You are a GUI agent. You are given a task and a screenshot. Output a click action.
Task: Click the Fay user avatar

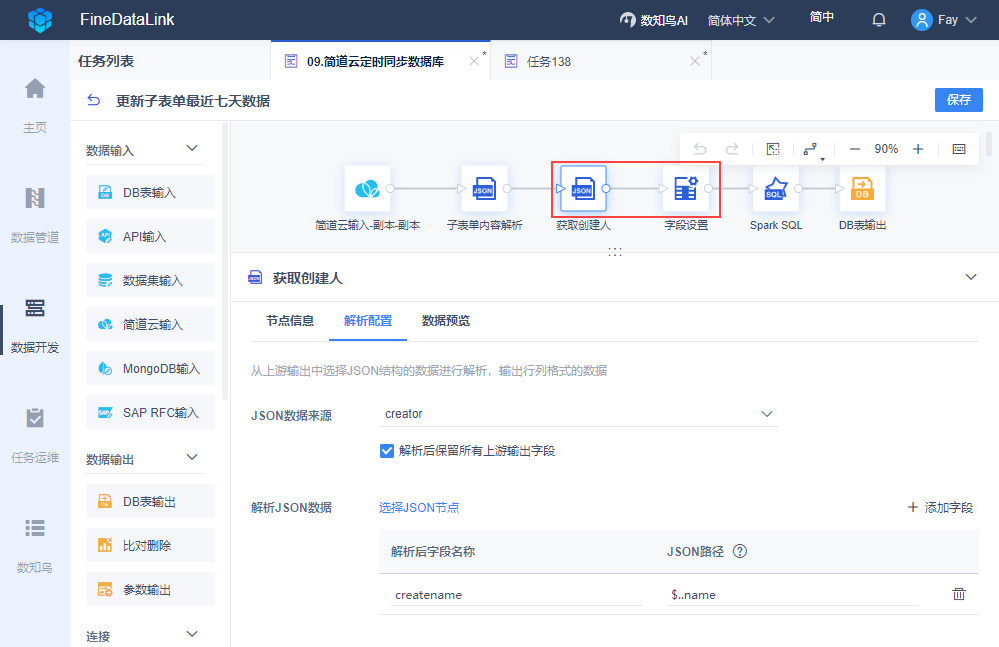click(921, 20)
